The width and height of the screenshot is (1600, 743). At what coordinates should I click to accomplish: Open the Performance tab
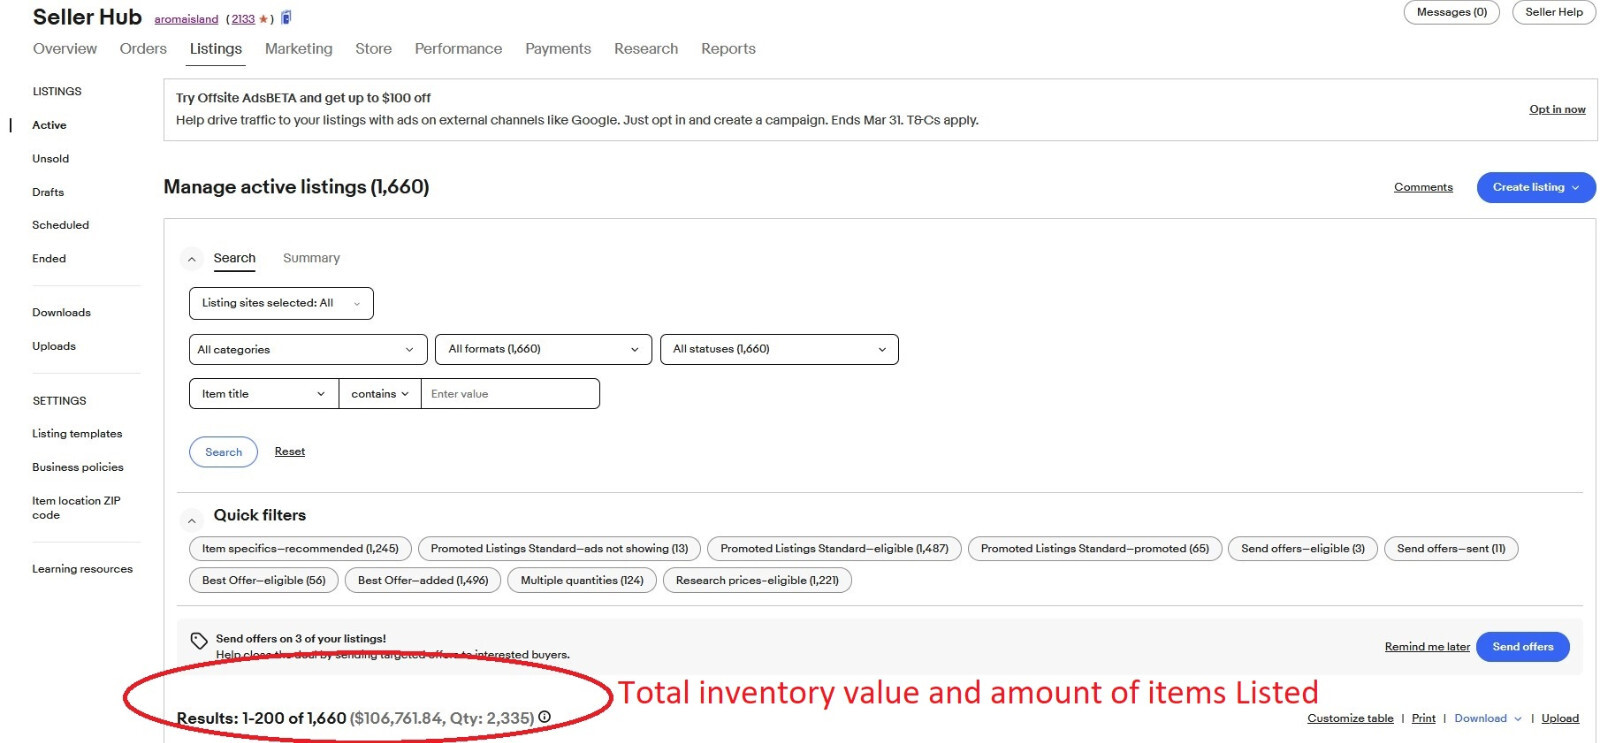(459, 49)
